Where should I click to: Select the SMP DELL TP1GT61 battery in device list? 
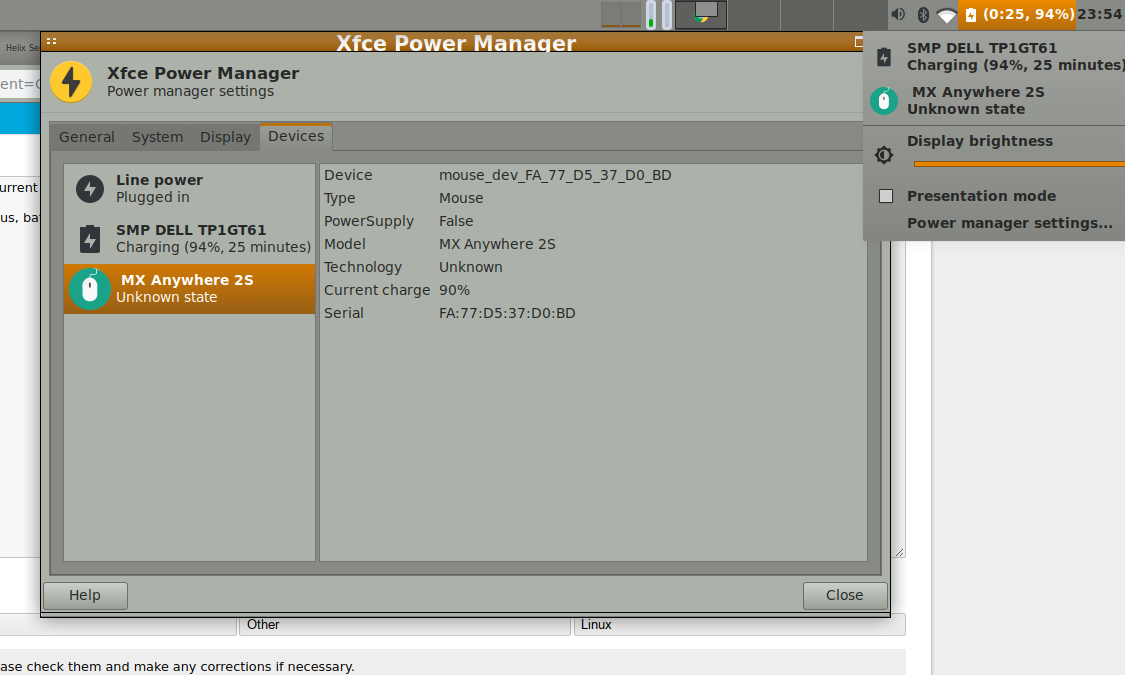pyautogui.click(x=190, y=239)
